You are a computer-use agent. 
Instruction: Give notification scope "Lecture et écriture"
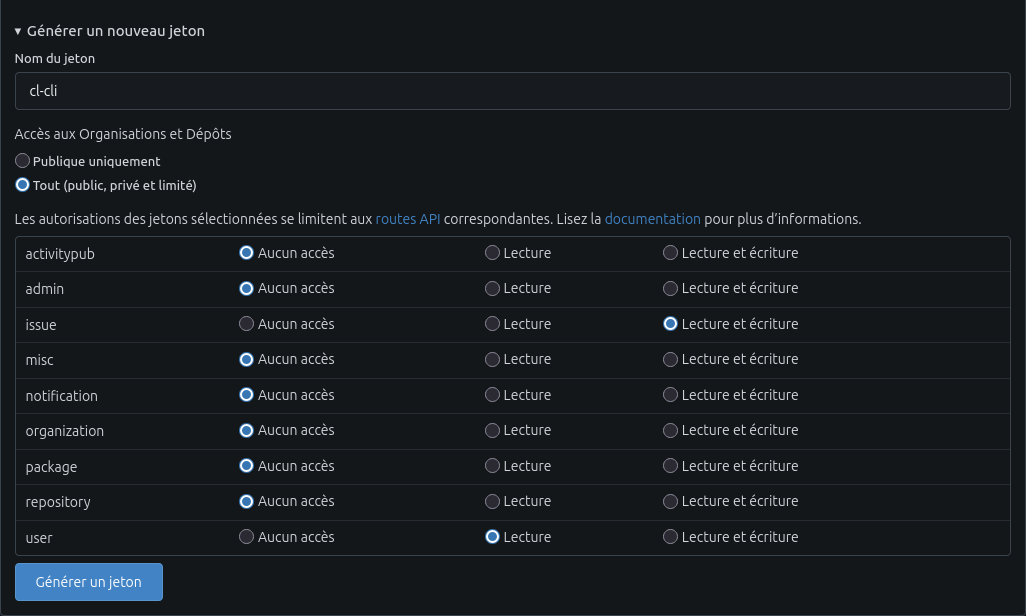tap(670, 394)
